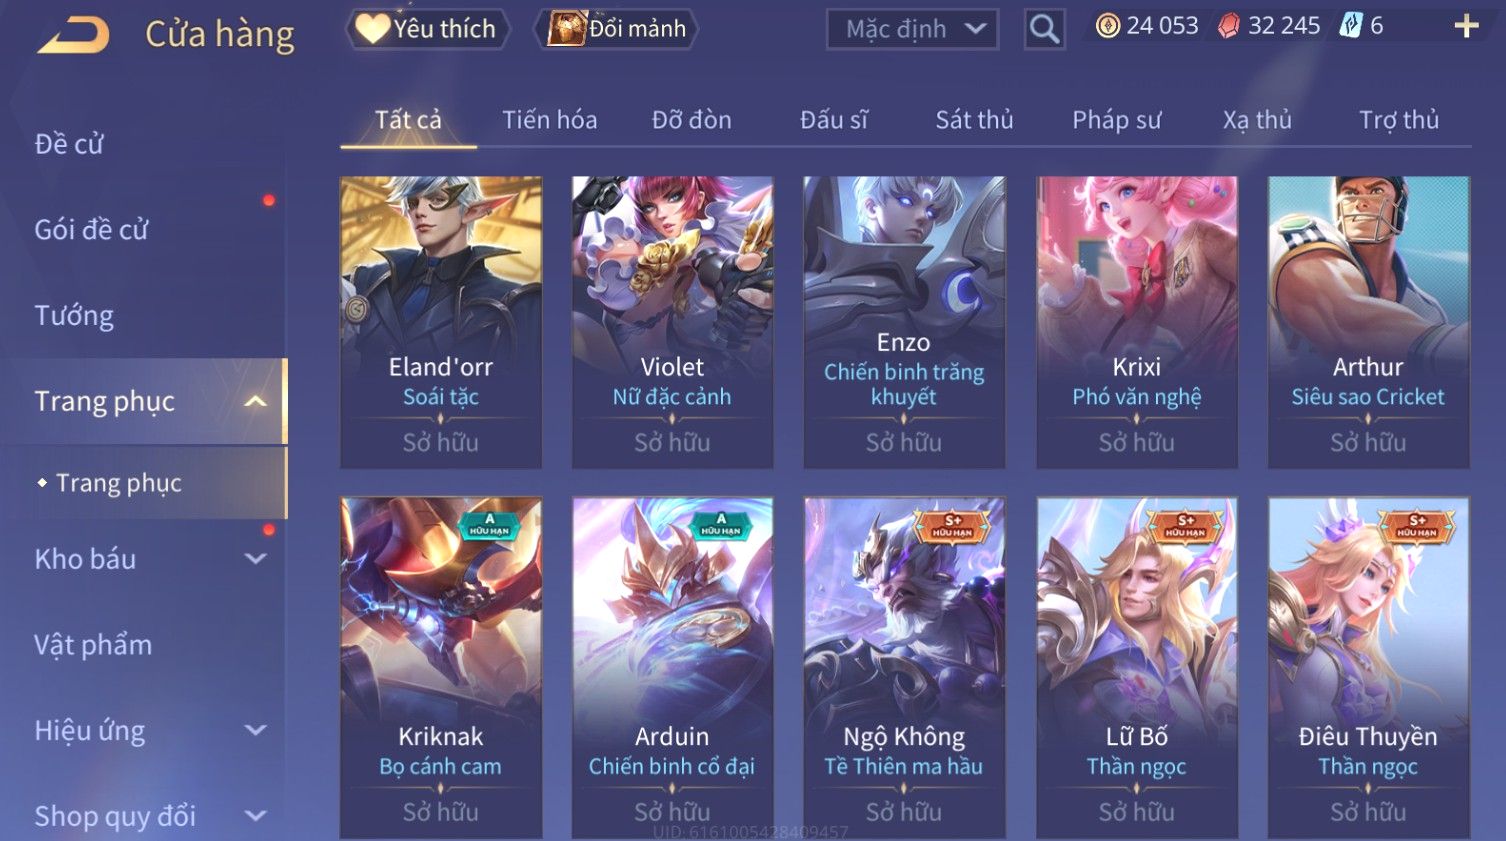
Task: Open the search magnifier icon
Action: click(x=1044, y=29)
